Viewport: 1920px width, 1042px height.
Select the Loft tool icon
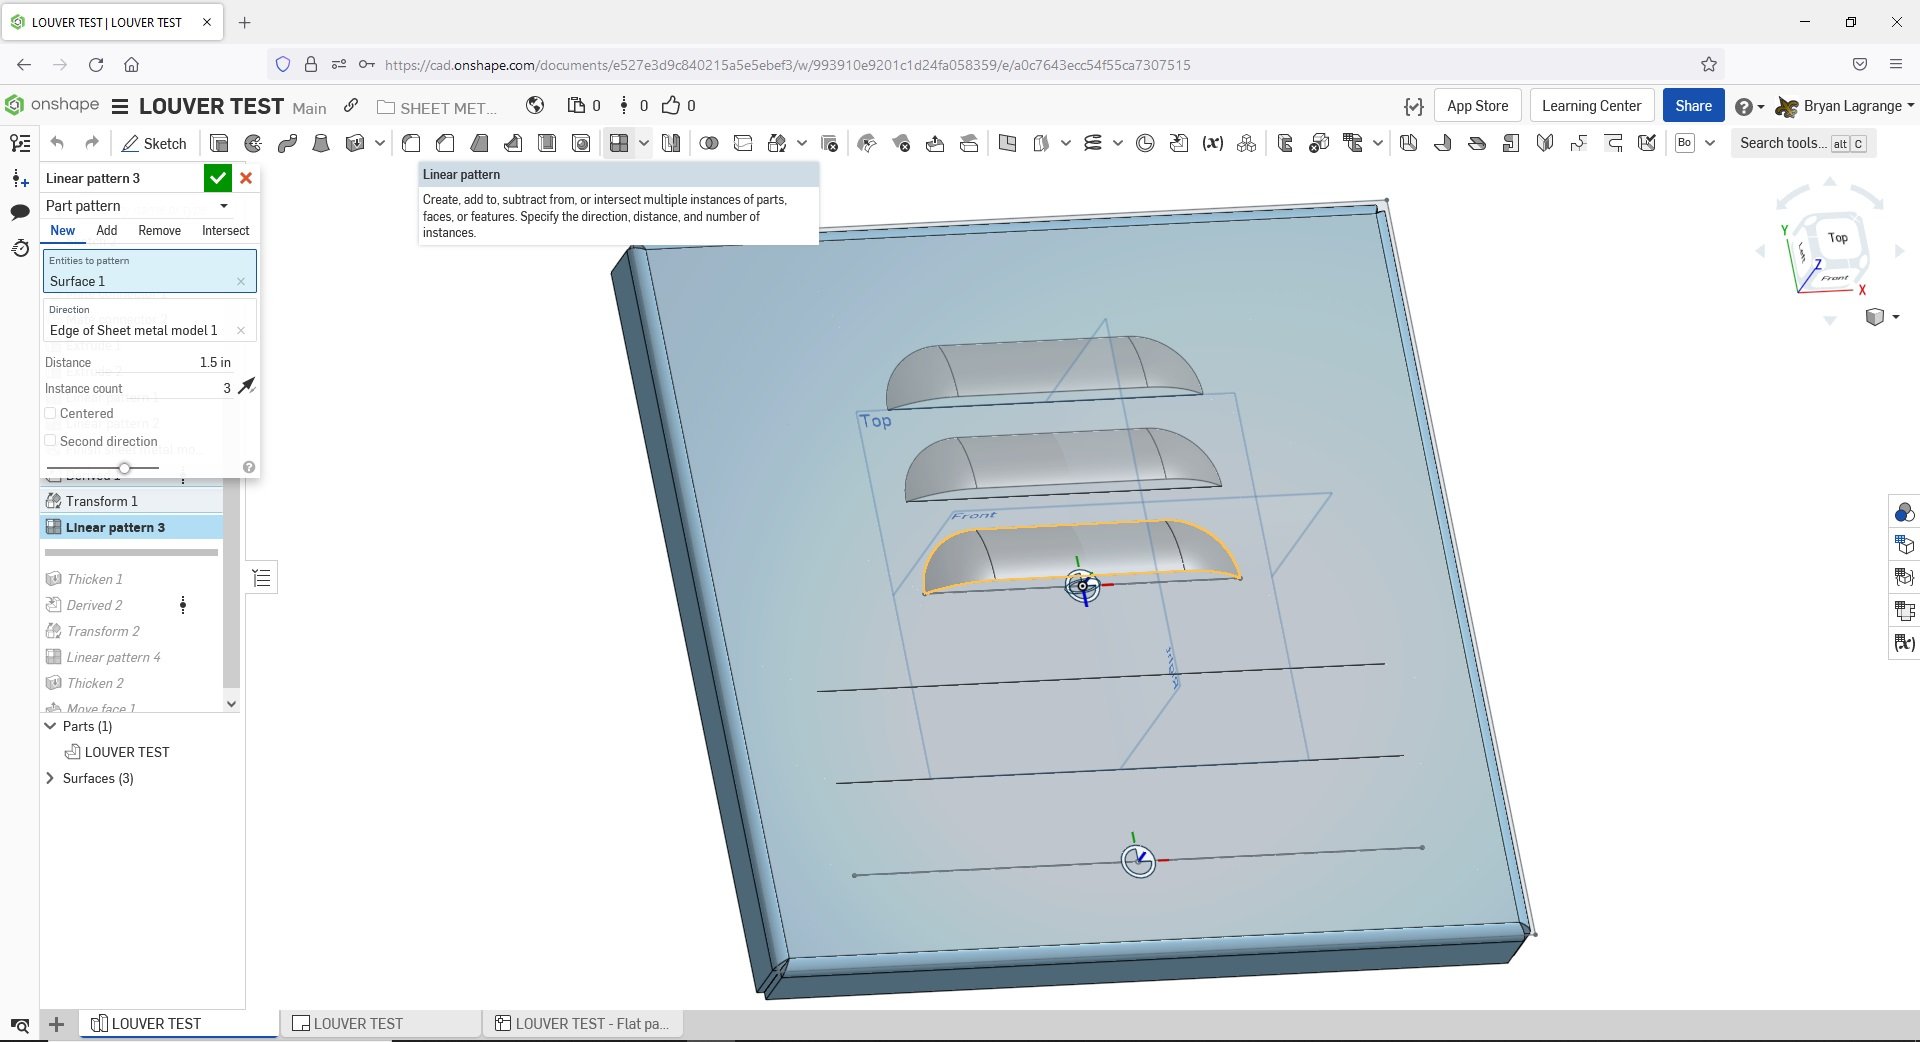tap(321, 143)
